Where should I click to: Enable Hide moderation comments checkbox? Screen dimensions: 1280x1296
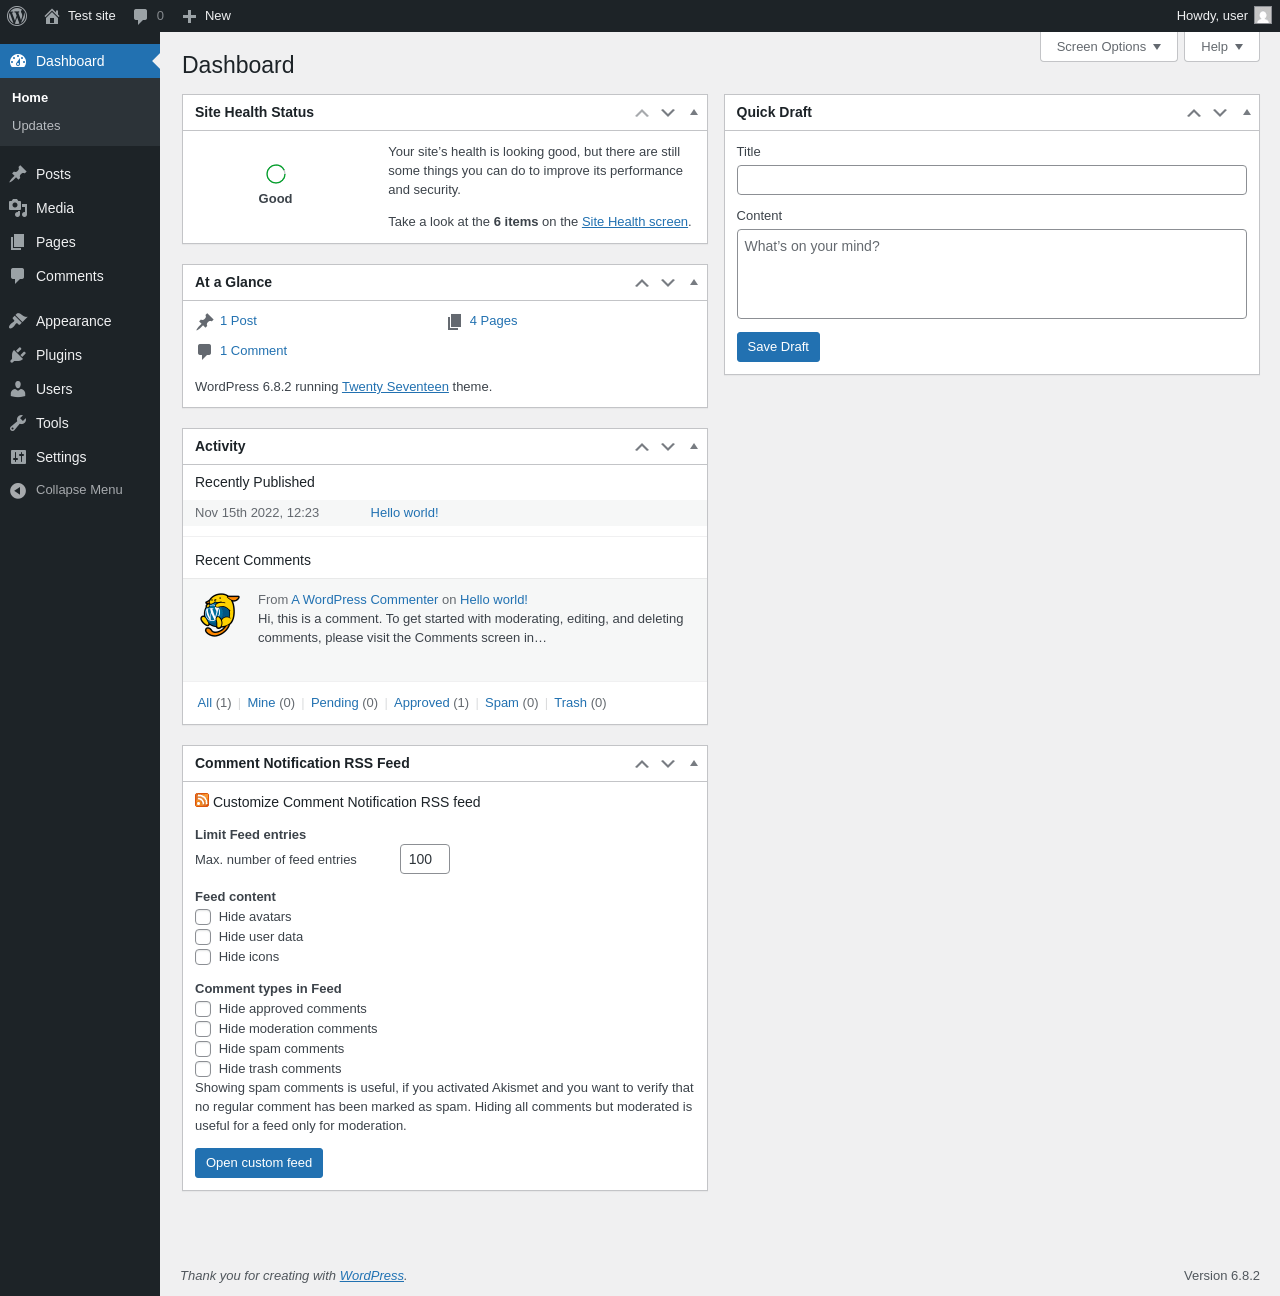203,1029
